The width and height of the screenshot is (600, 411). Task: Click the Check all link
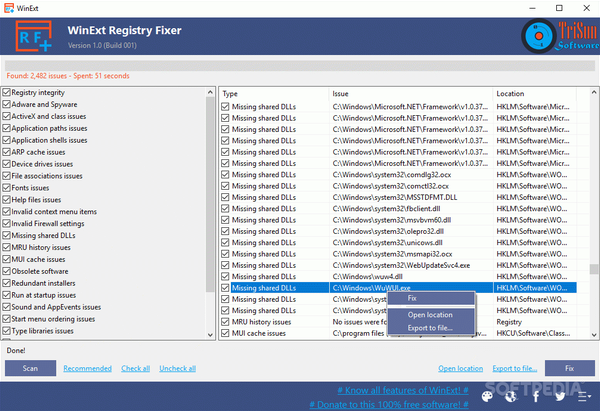coord(135,368)
